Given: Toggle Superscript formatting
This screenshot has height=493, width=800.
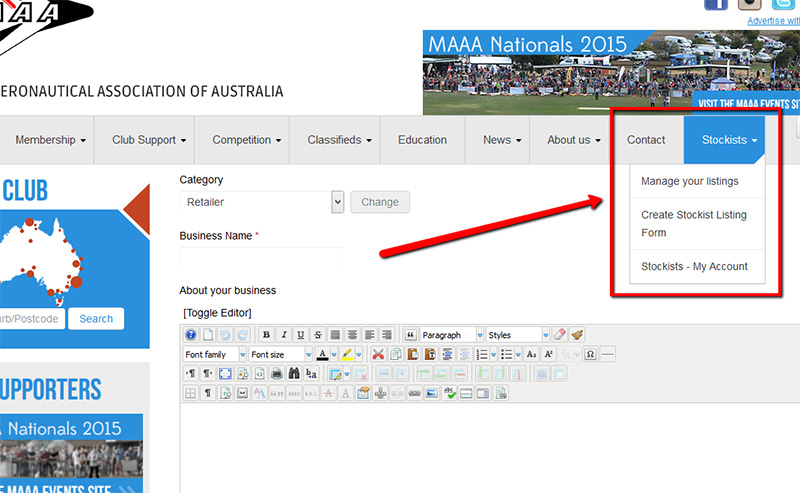Looking at the screenshot, I should coord(548,354).
